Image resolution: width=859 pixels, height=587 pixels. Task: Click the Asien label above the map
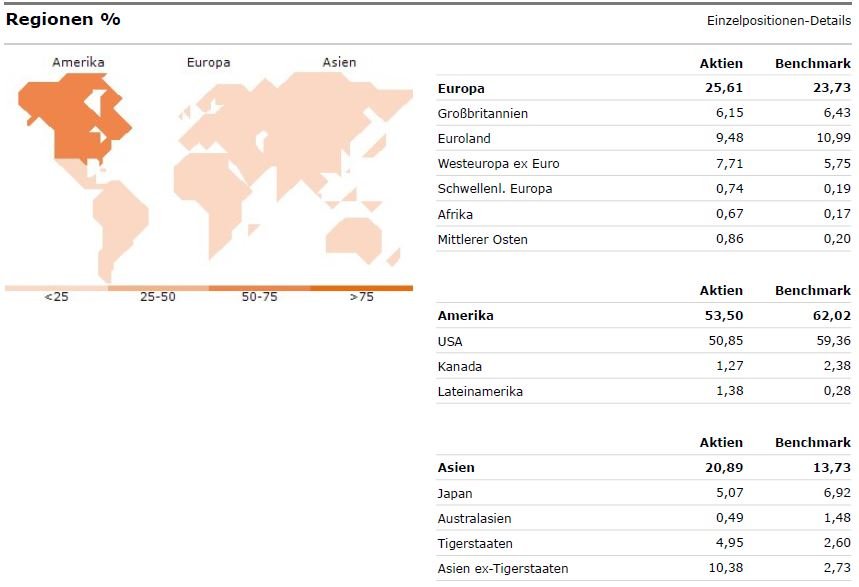(339, 62)
